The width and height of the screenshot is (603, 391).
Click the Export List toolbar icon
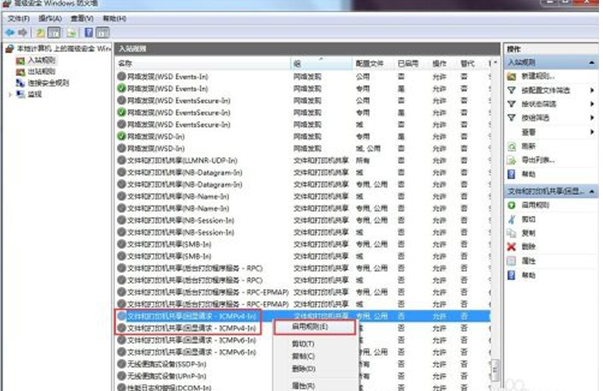coord(72,33)
